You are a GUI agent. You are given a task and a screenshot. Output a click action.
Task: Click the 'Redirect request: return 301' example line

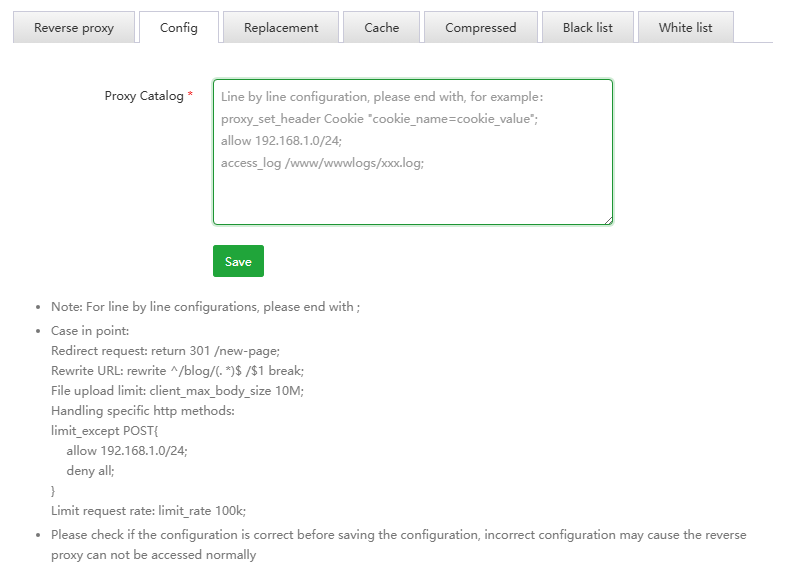point(165,351)
